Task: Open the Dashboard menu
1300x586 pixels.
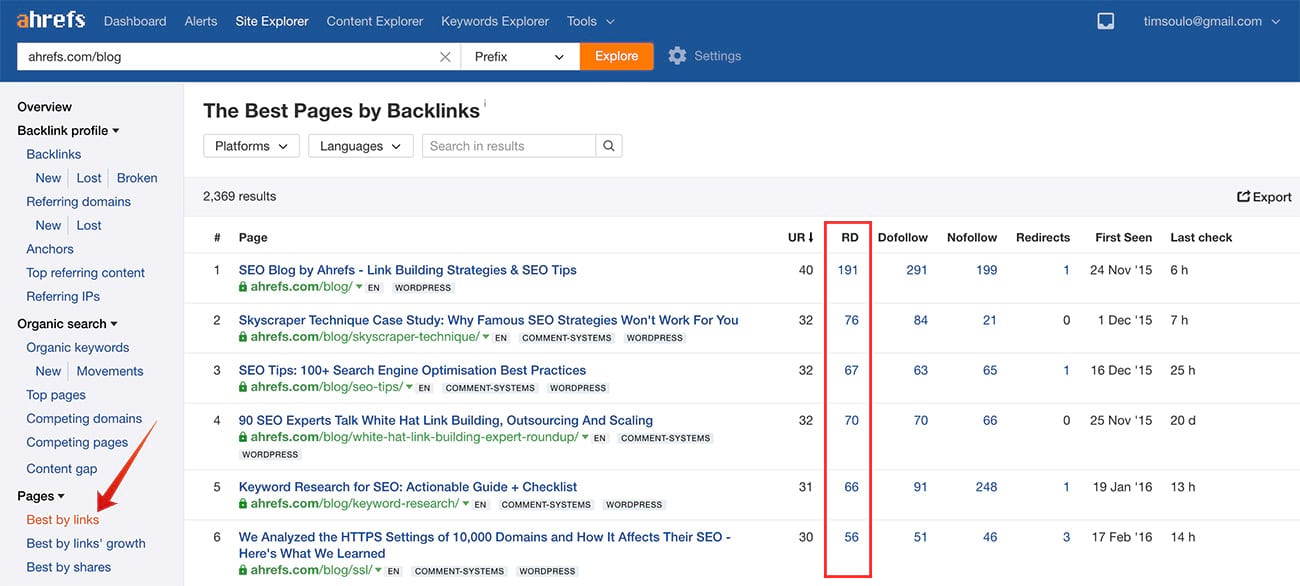Action: pos(135,21)
